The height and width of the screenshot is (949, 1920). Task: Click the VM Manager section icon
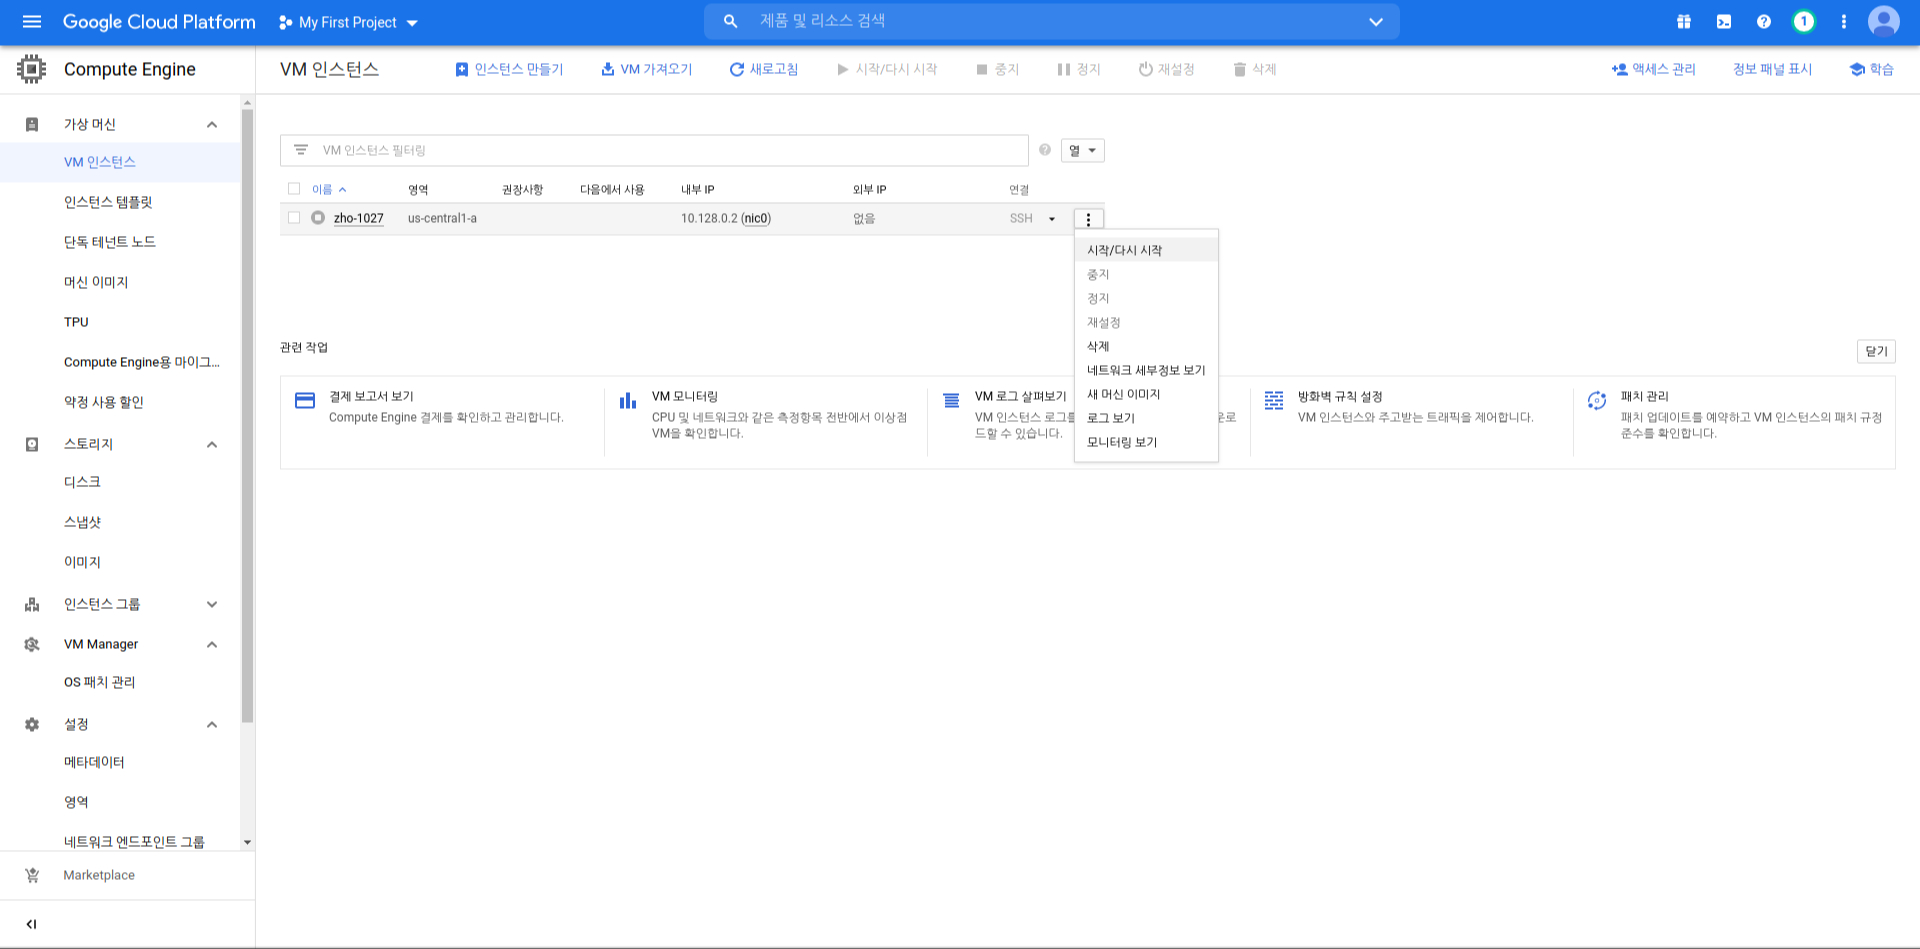[x=32, y=644]
